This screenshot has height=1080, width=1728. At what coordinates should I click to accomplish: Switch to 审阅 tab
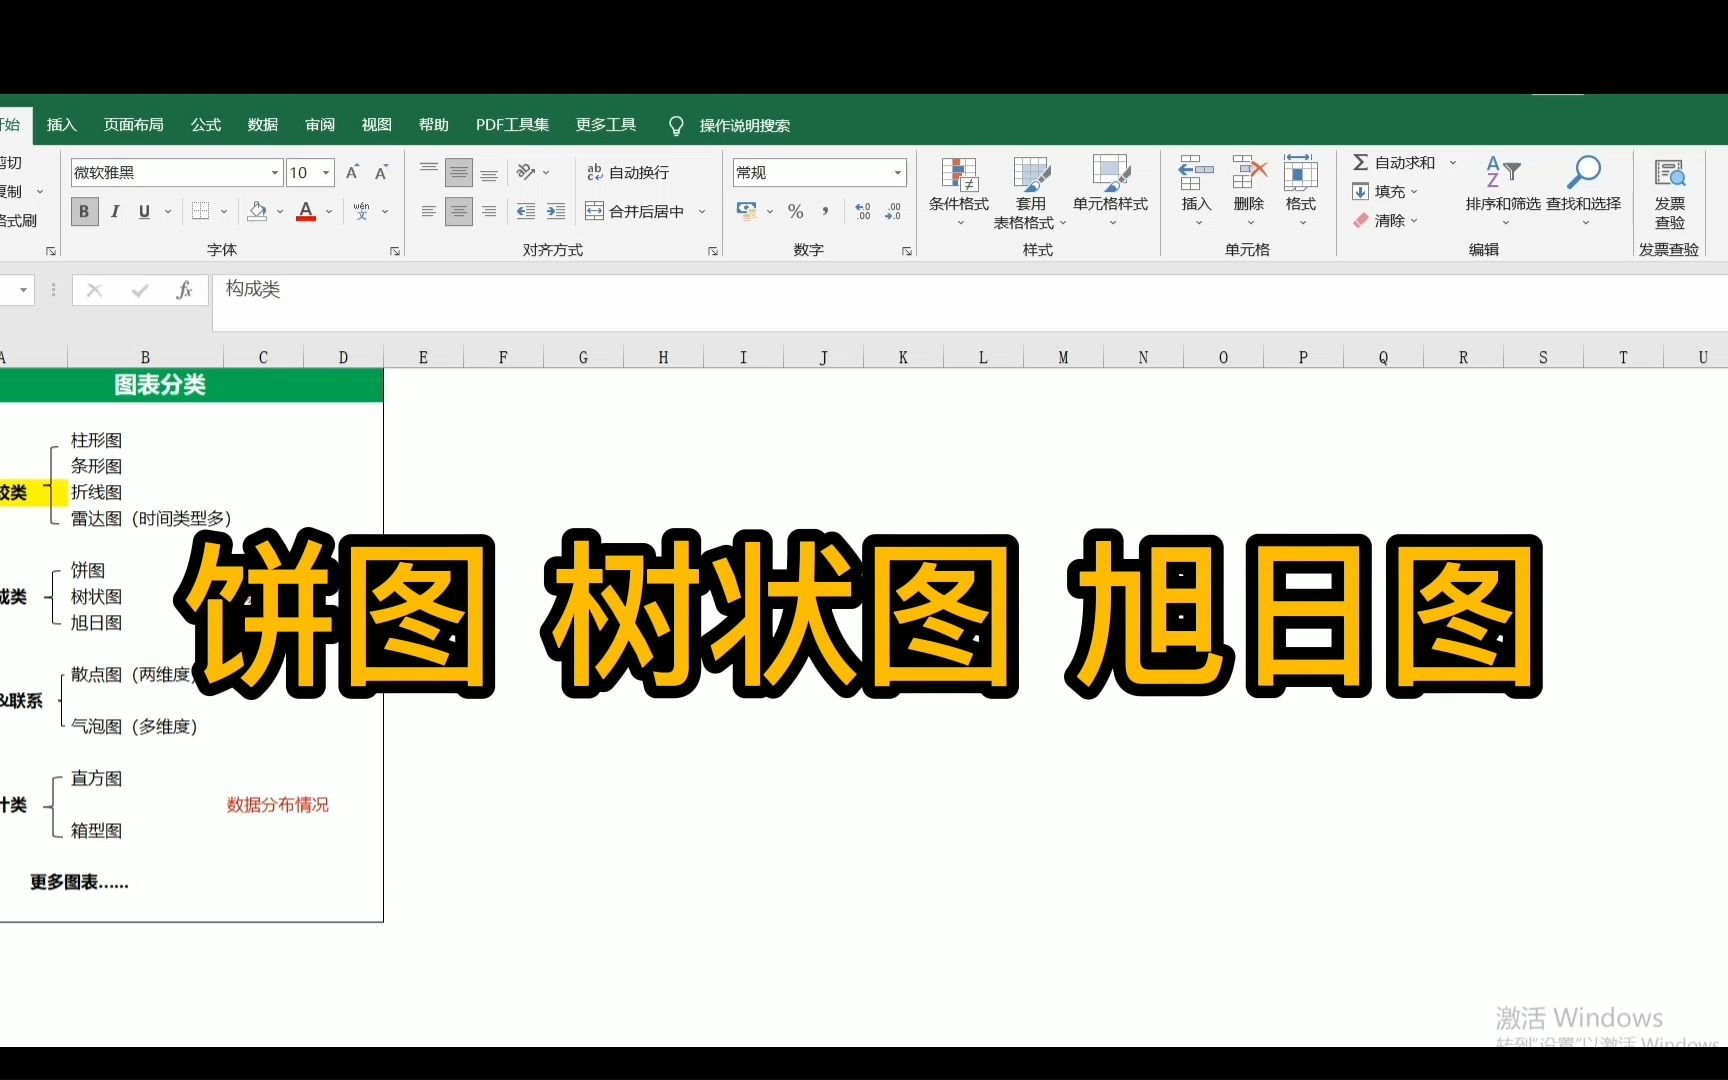(x=320, y=125)
